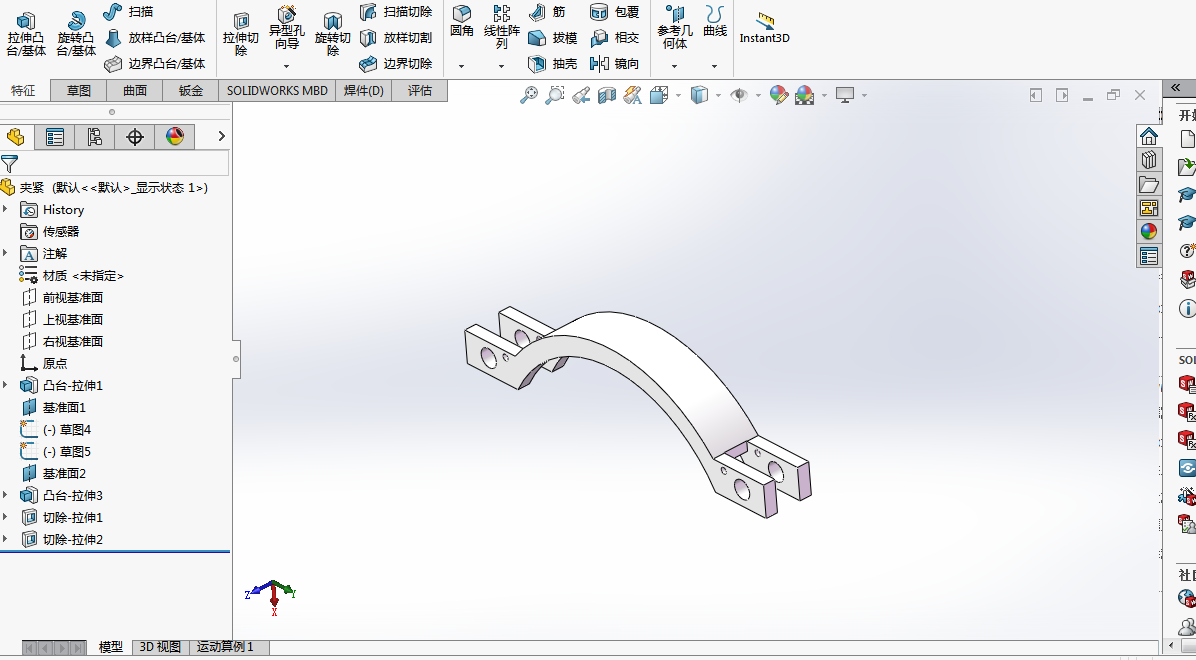This screenshot has height=660, width=1196.
Task: Expand the 注解 annotations node
Action: coord(6,253)
